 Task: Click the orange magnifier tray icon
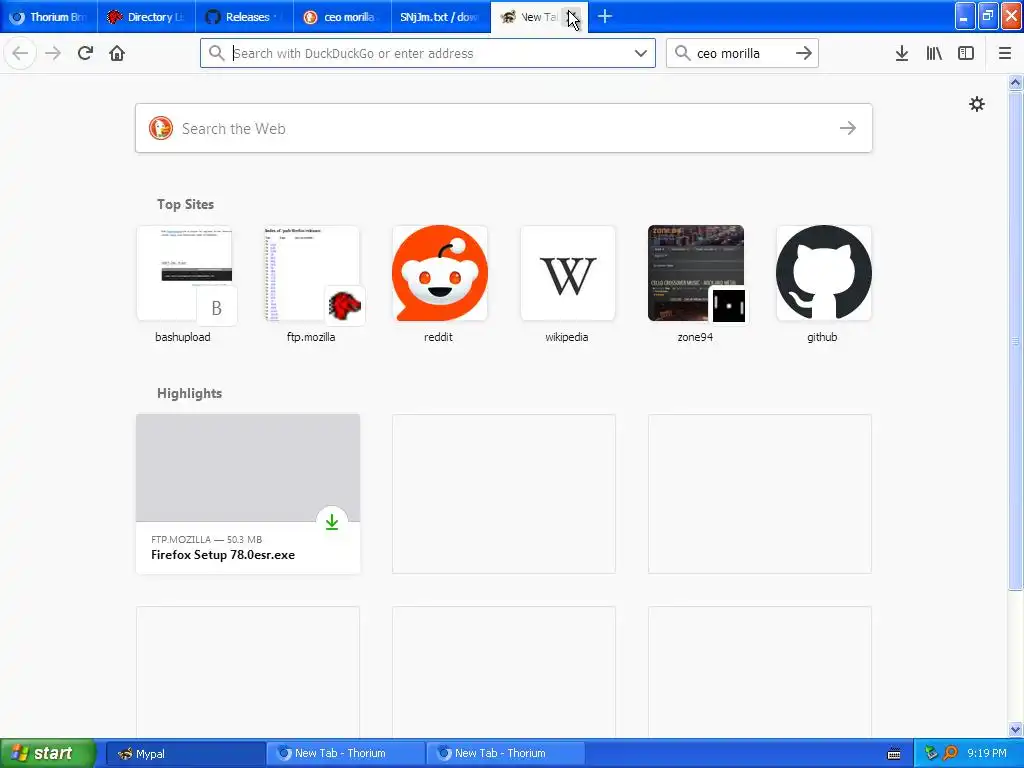click(950, 753)
